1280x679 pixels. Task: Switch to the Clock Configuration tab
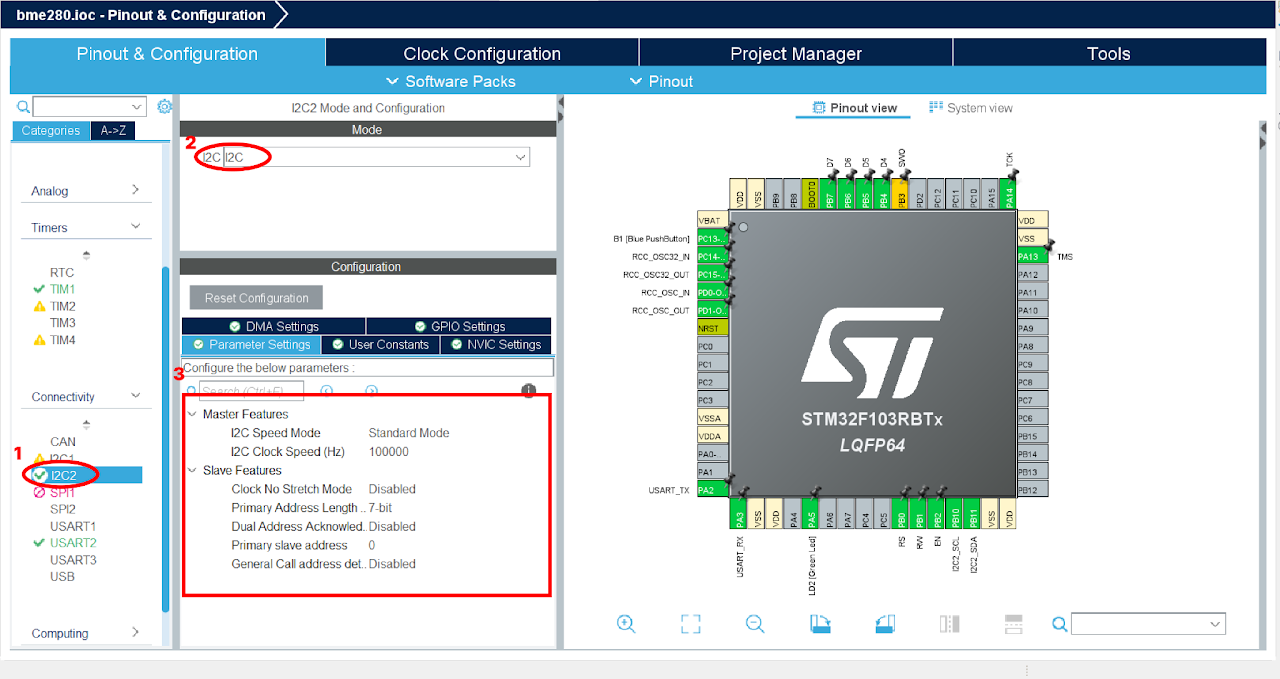pyautogui.click(x=482, y=53)
